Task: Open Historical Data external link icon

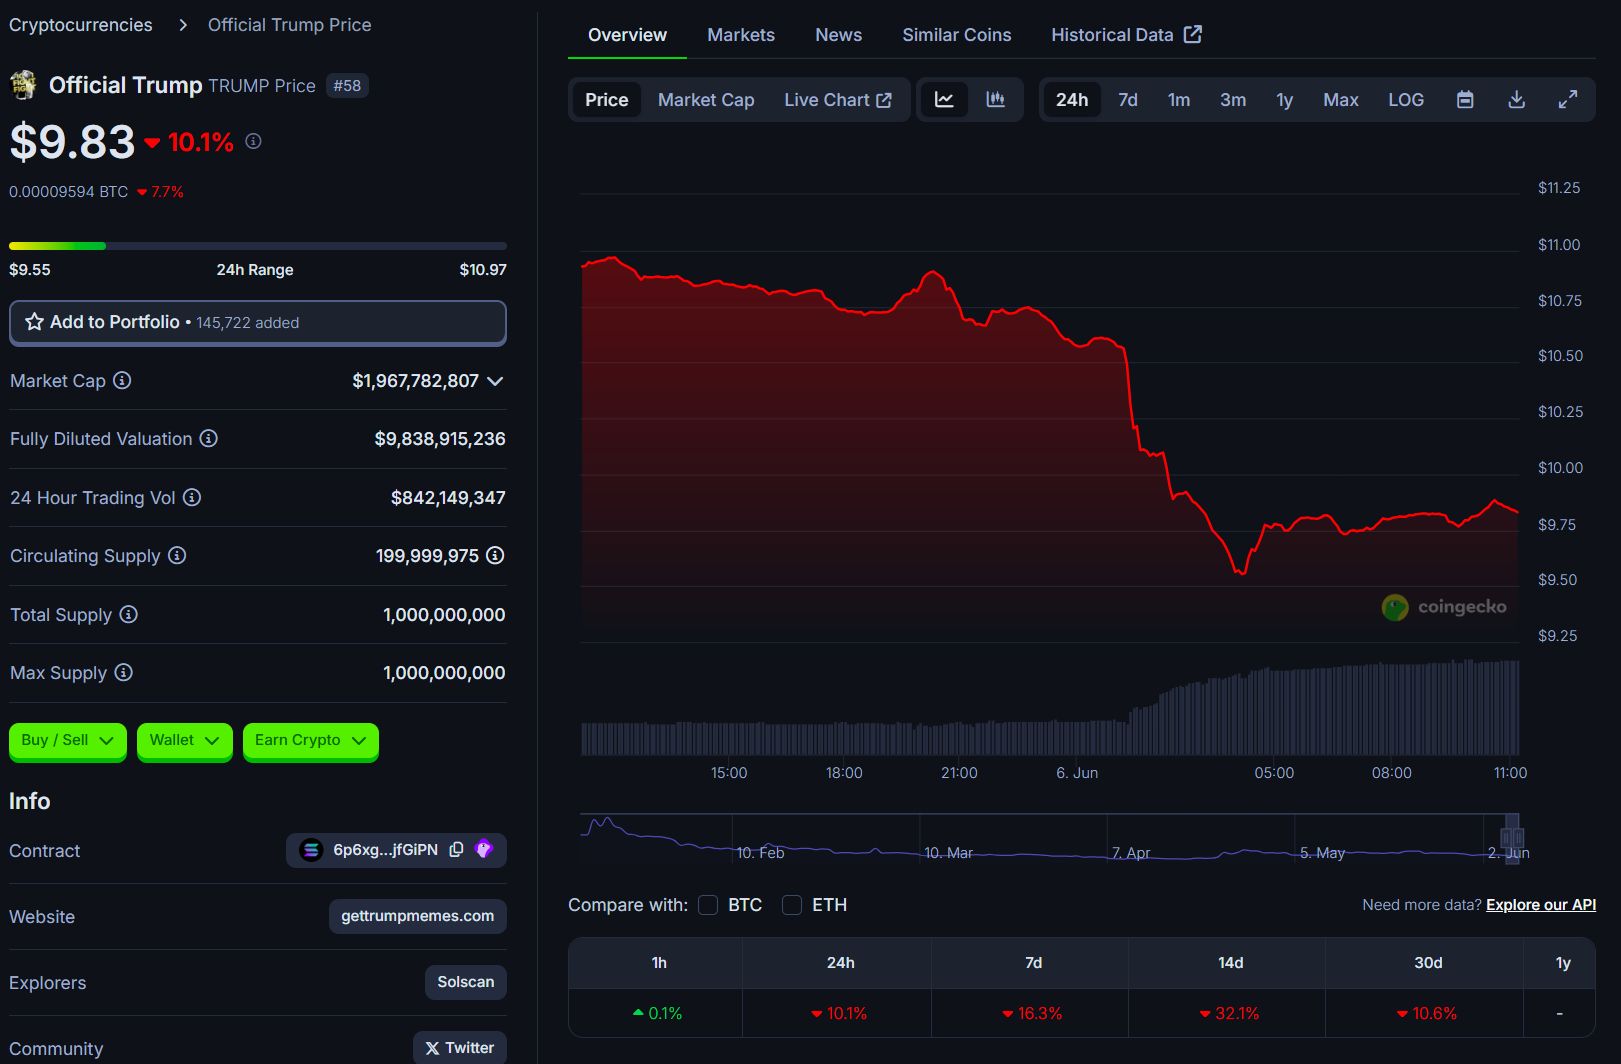Action: [1192, 34]
